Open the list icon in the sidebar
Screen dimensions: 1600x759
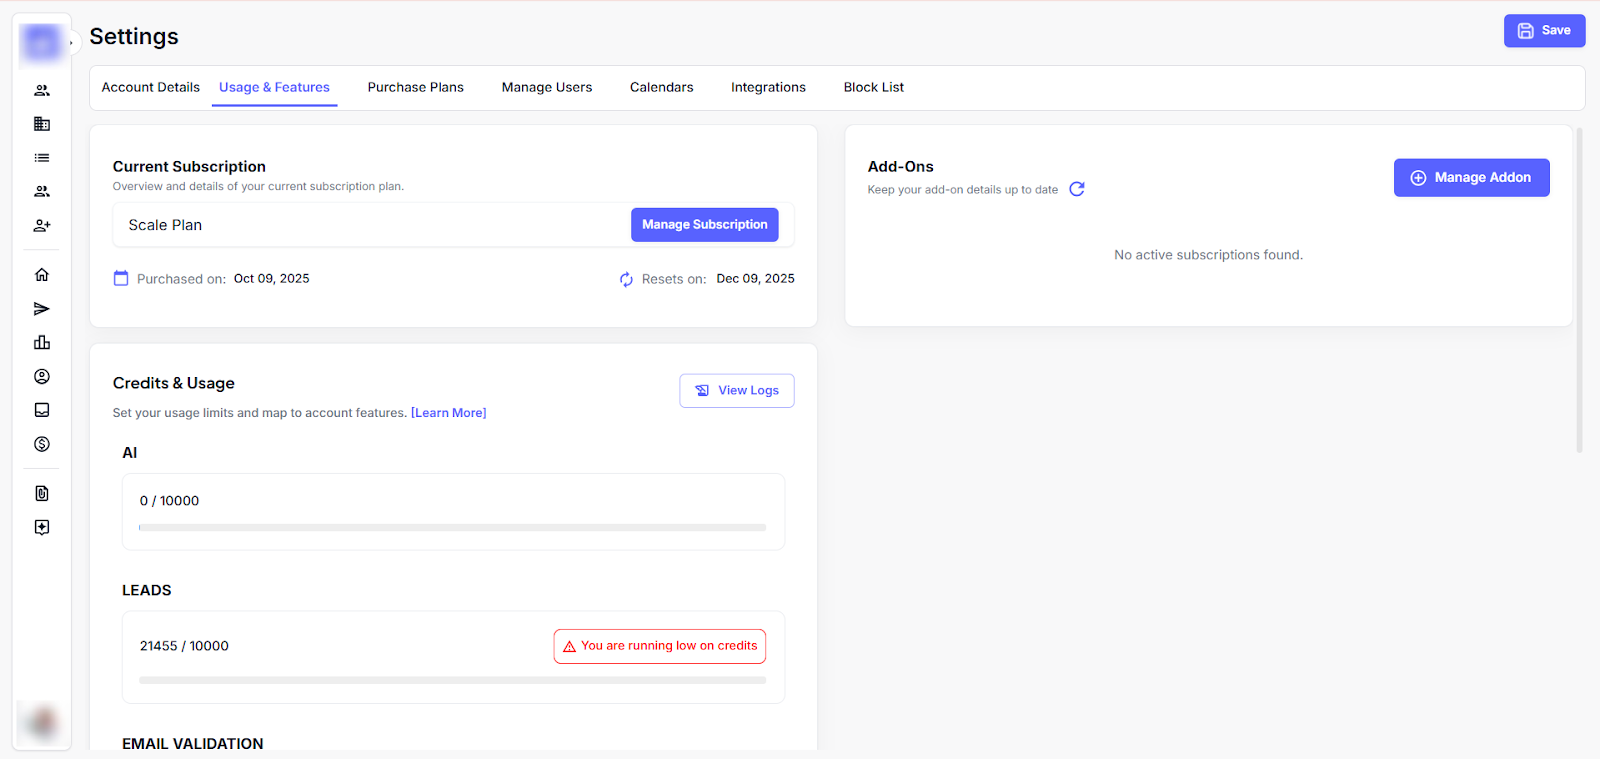(x=42, y=158)
